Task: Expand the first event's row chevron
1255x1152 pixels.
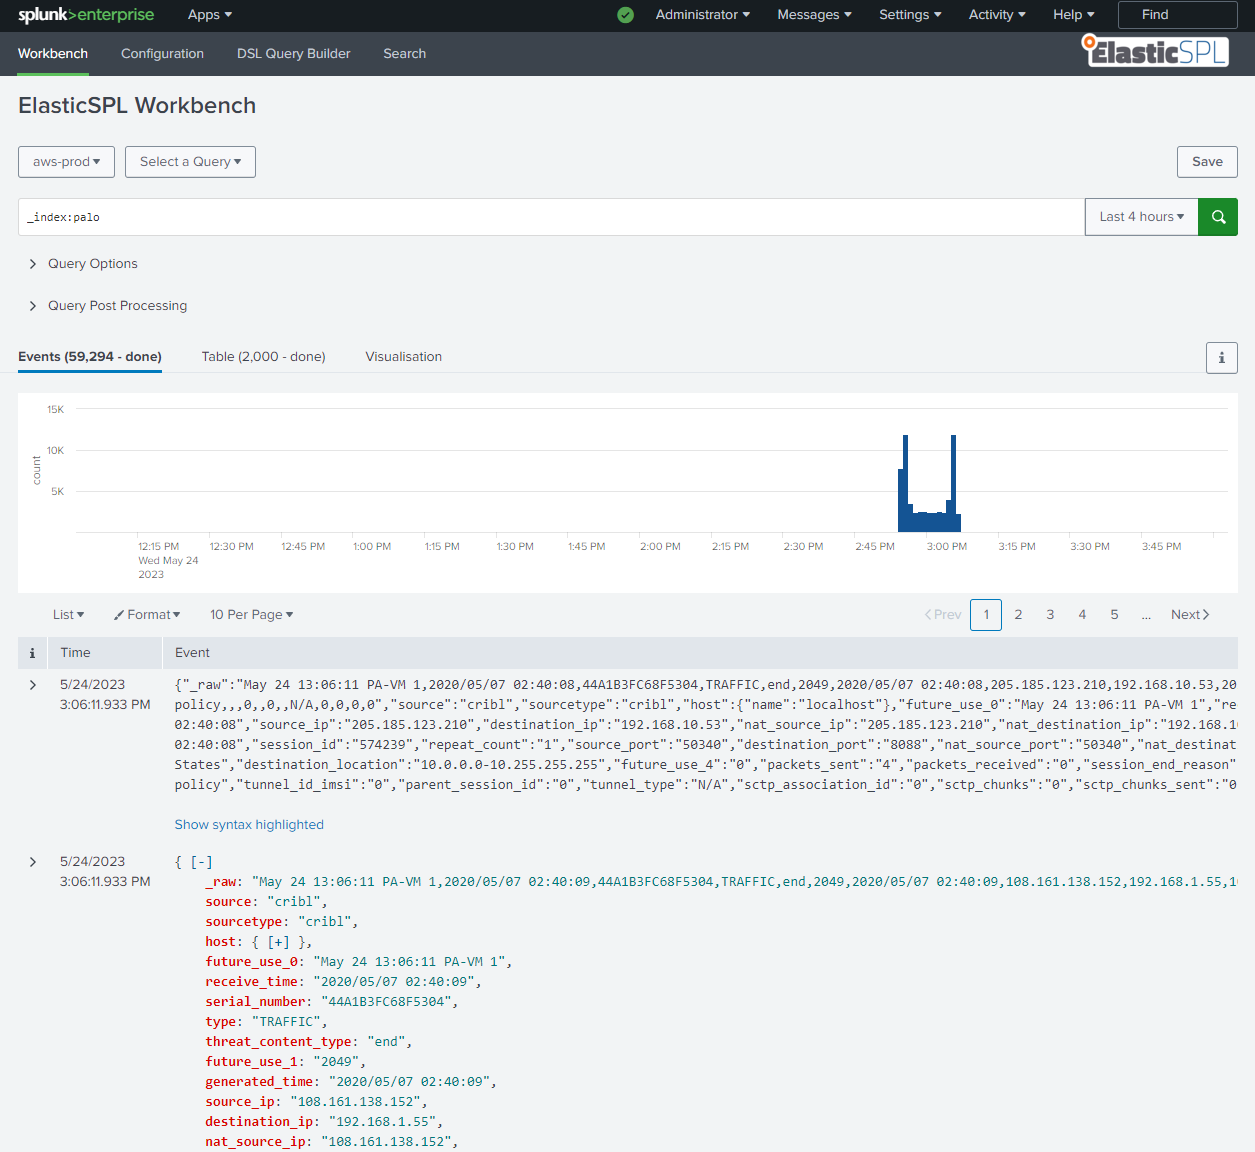Action: tap(32, 684)
